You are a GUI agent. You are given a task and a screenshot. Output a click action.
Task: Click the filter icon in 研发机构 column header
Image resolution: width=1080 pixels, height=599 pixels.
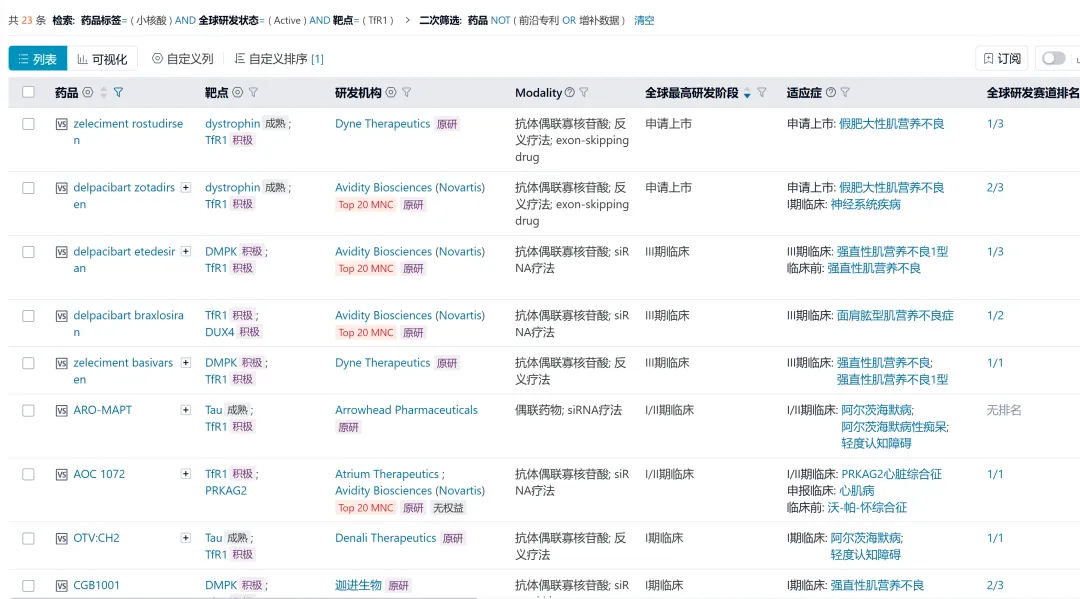pyautogui.click(x=406, y=92)
